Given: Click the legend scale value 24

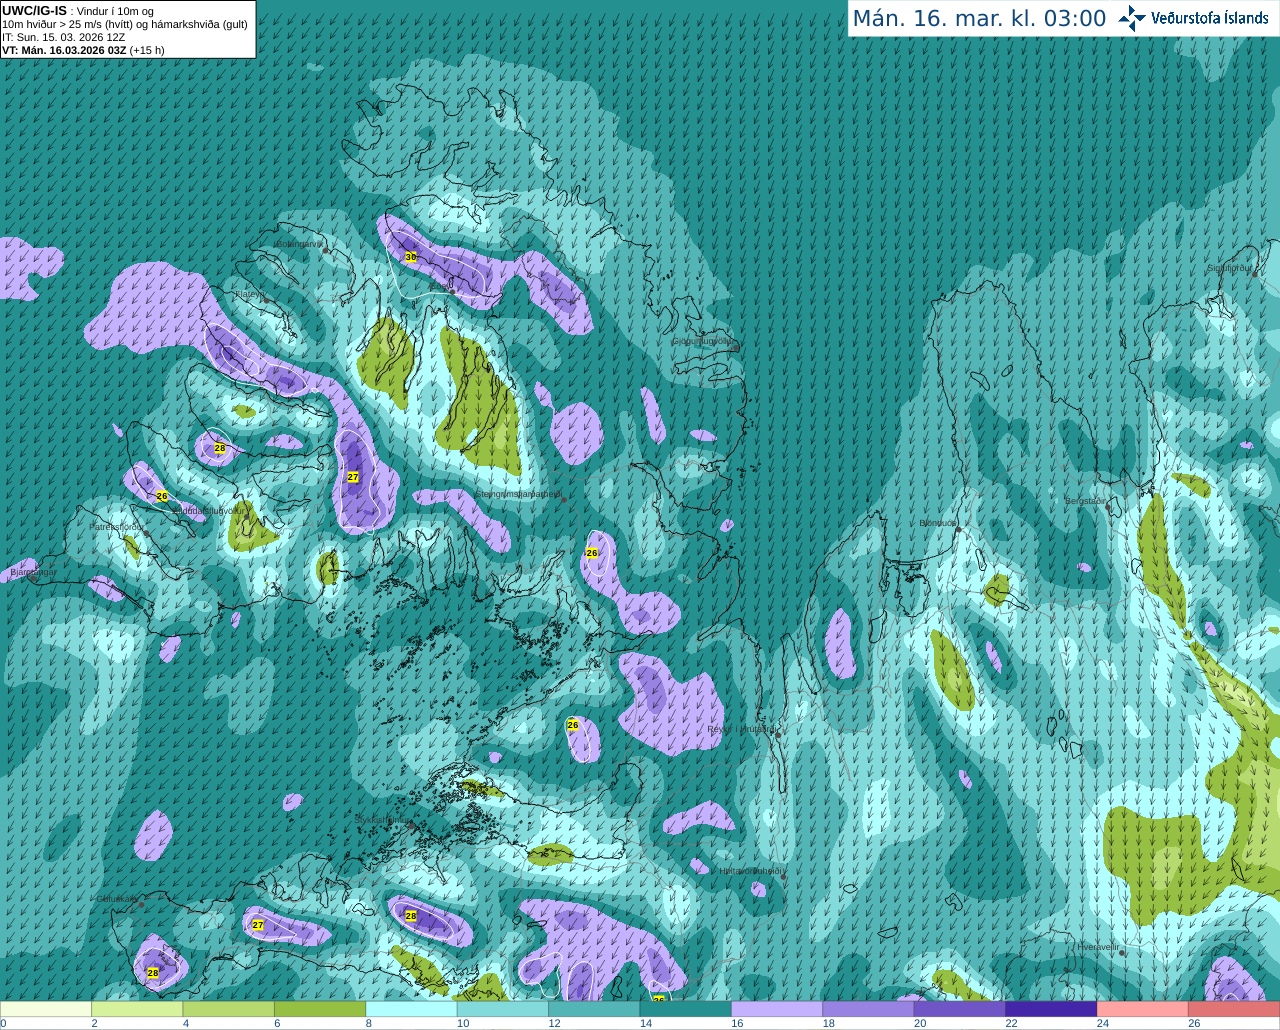Looking at the screenshot, I should tap(1102, 1024).
